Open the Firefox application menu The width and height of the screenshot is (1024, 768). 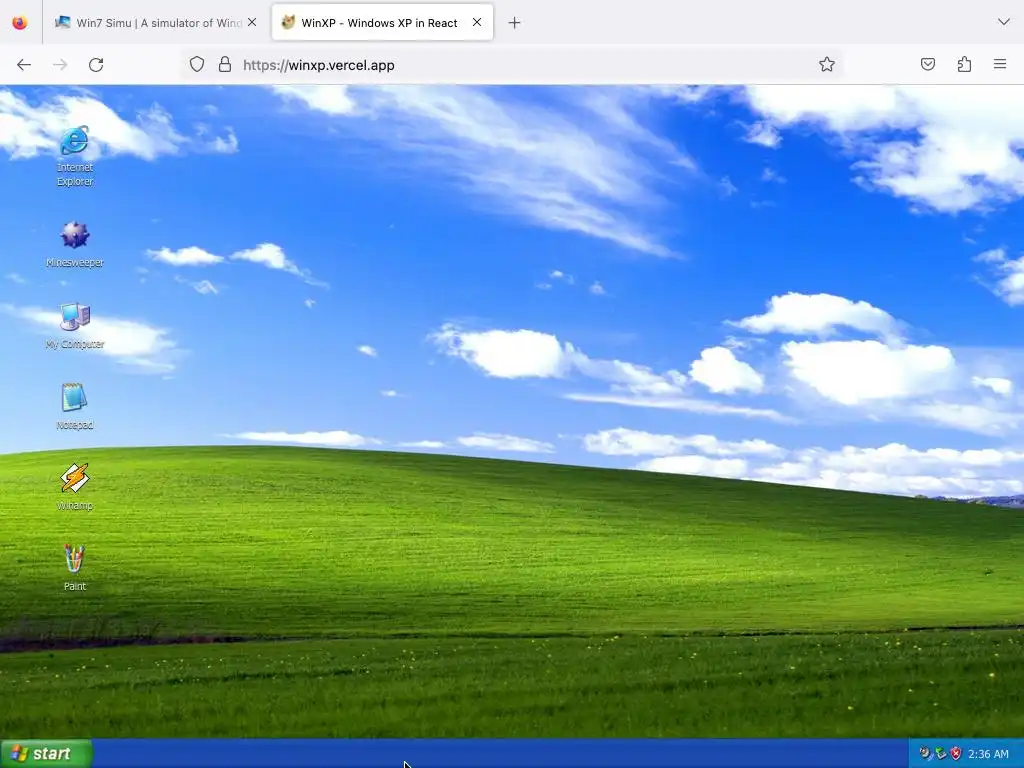click(x=1000, y=64)
